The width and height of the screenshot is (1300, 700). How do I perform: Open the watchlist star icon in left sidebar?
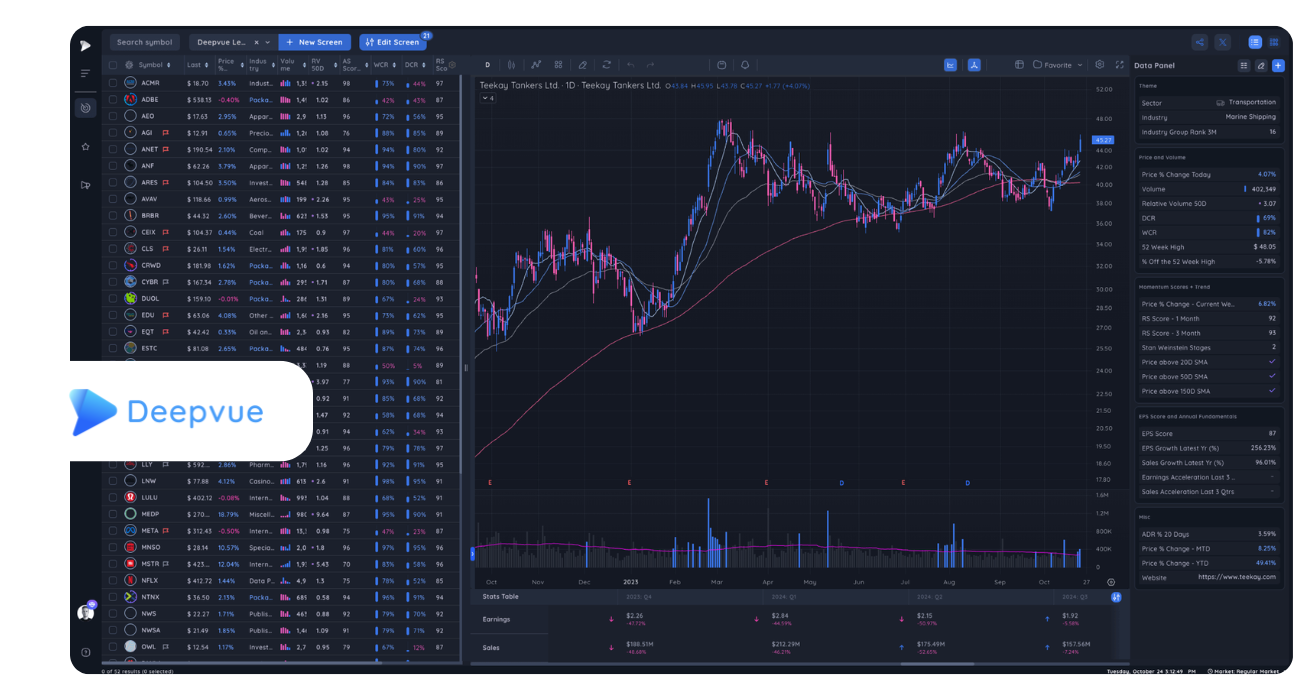(85, 146)
